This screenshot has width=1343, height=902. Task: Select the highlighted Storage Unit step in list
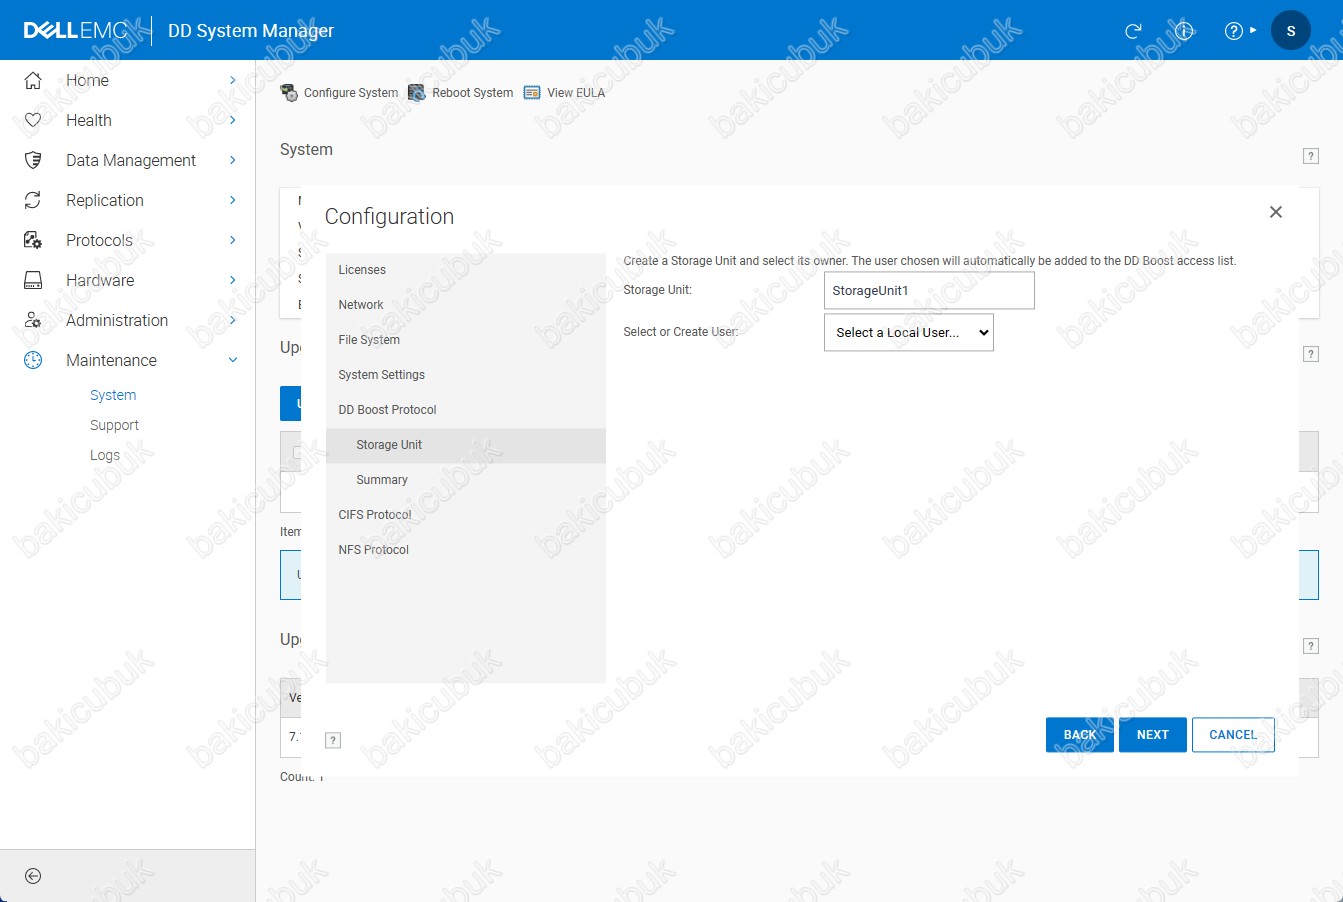point(466,445)
